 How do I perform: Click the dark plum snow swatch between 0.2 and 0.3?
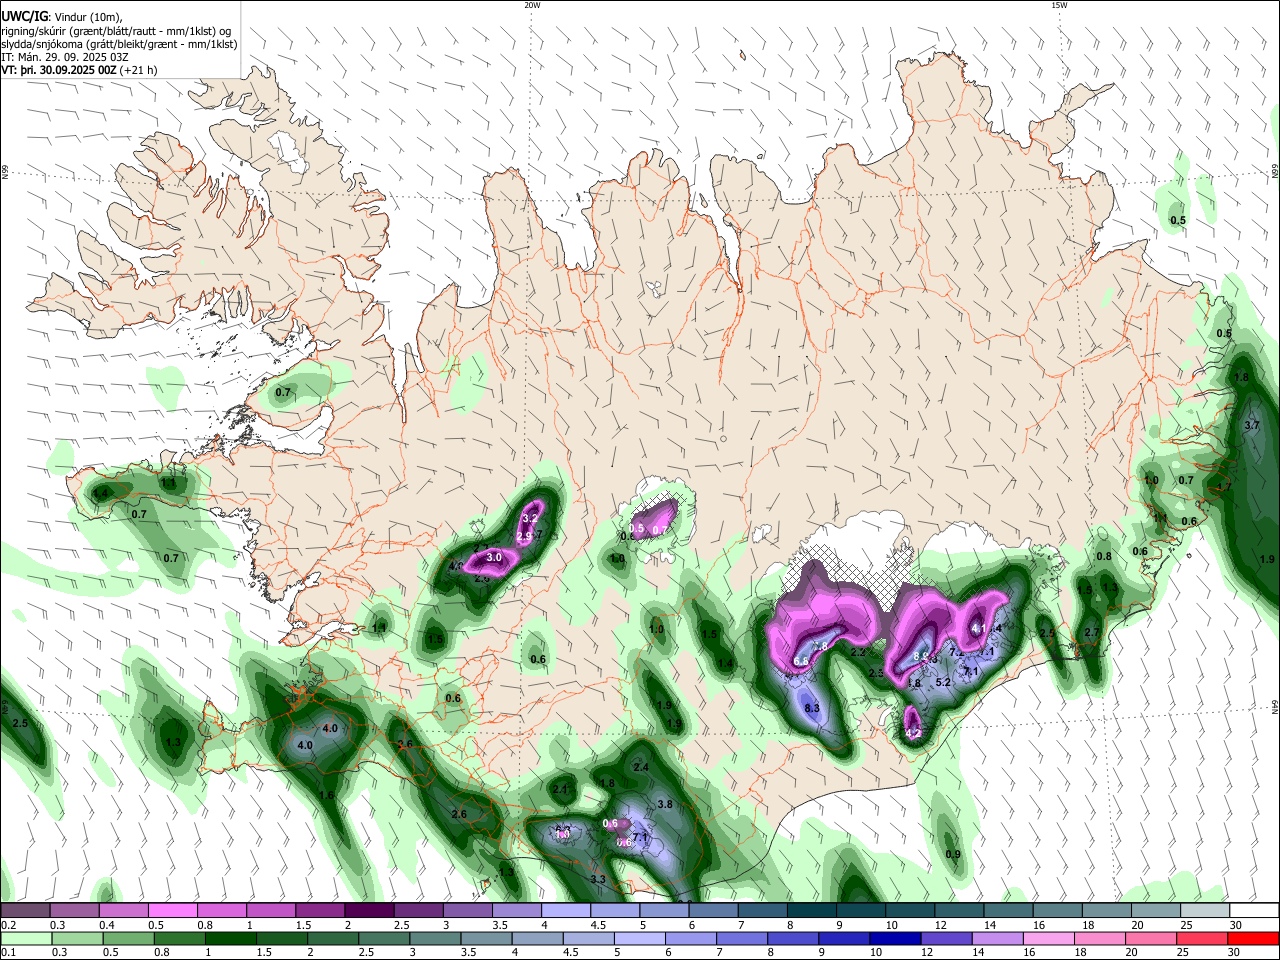(25, 910)
